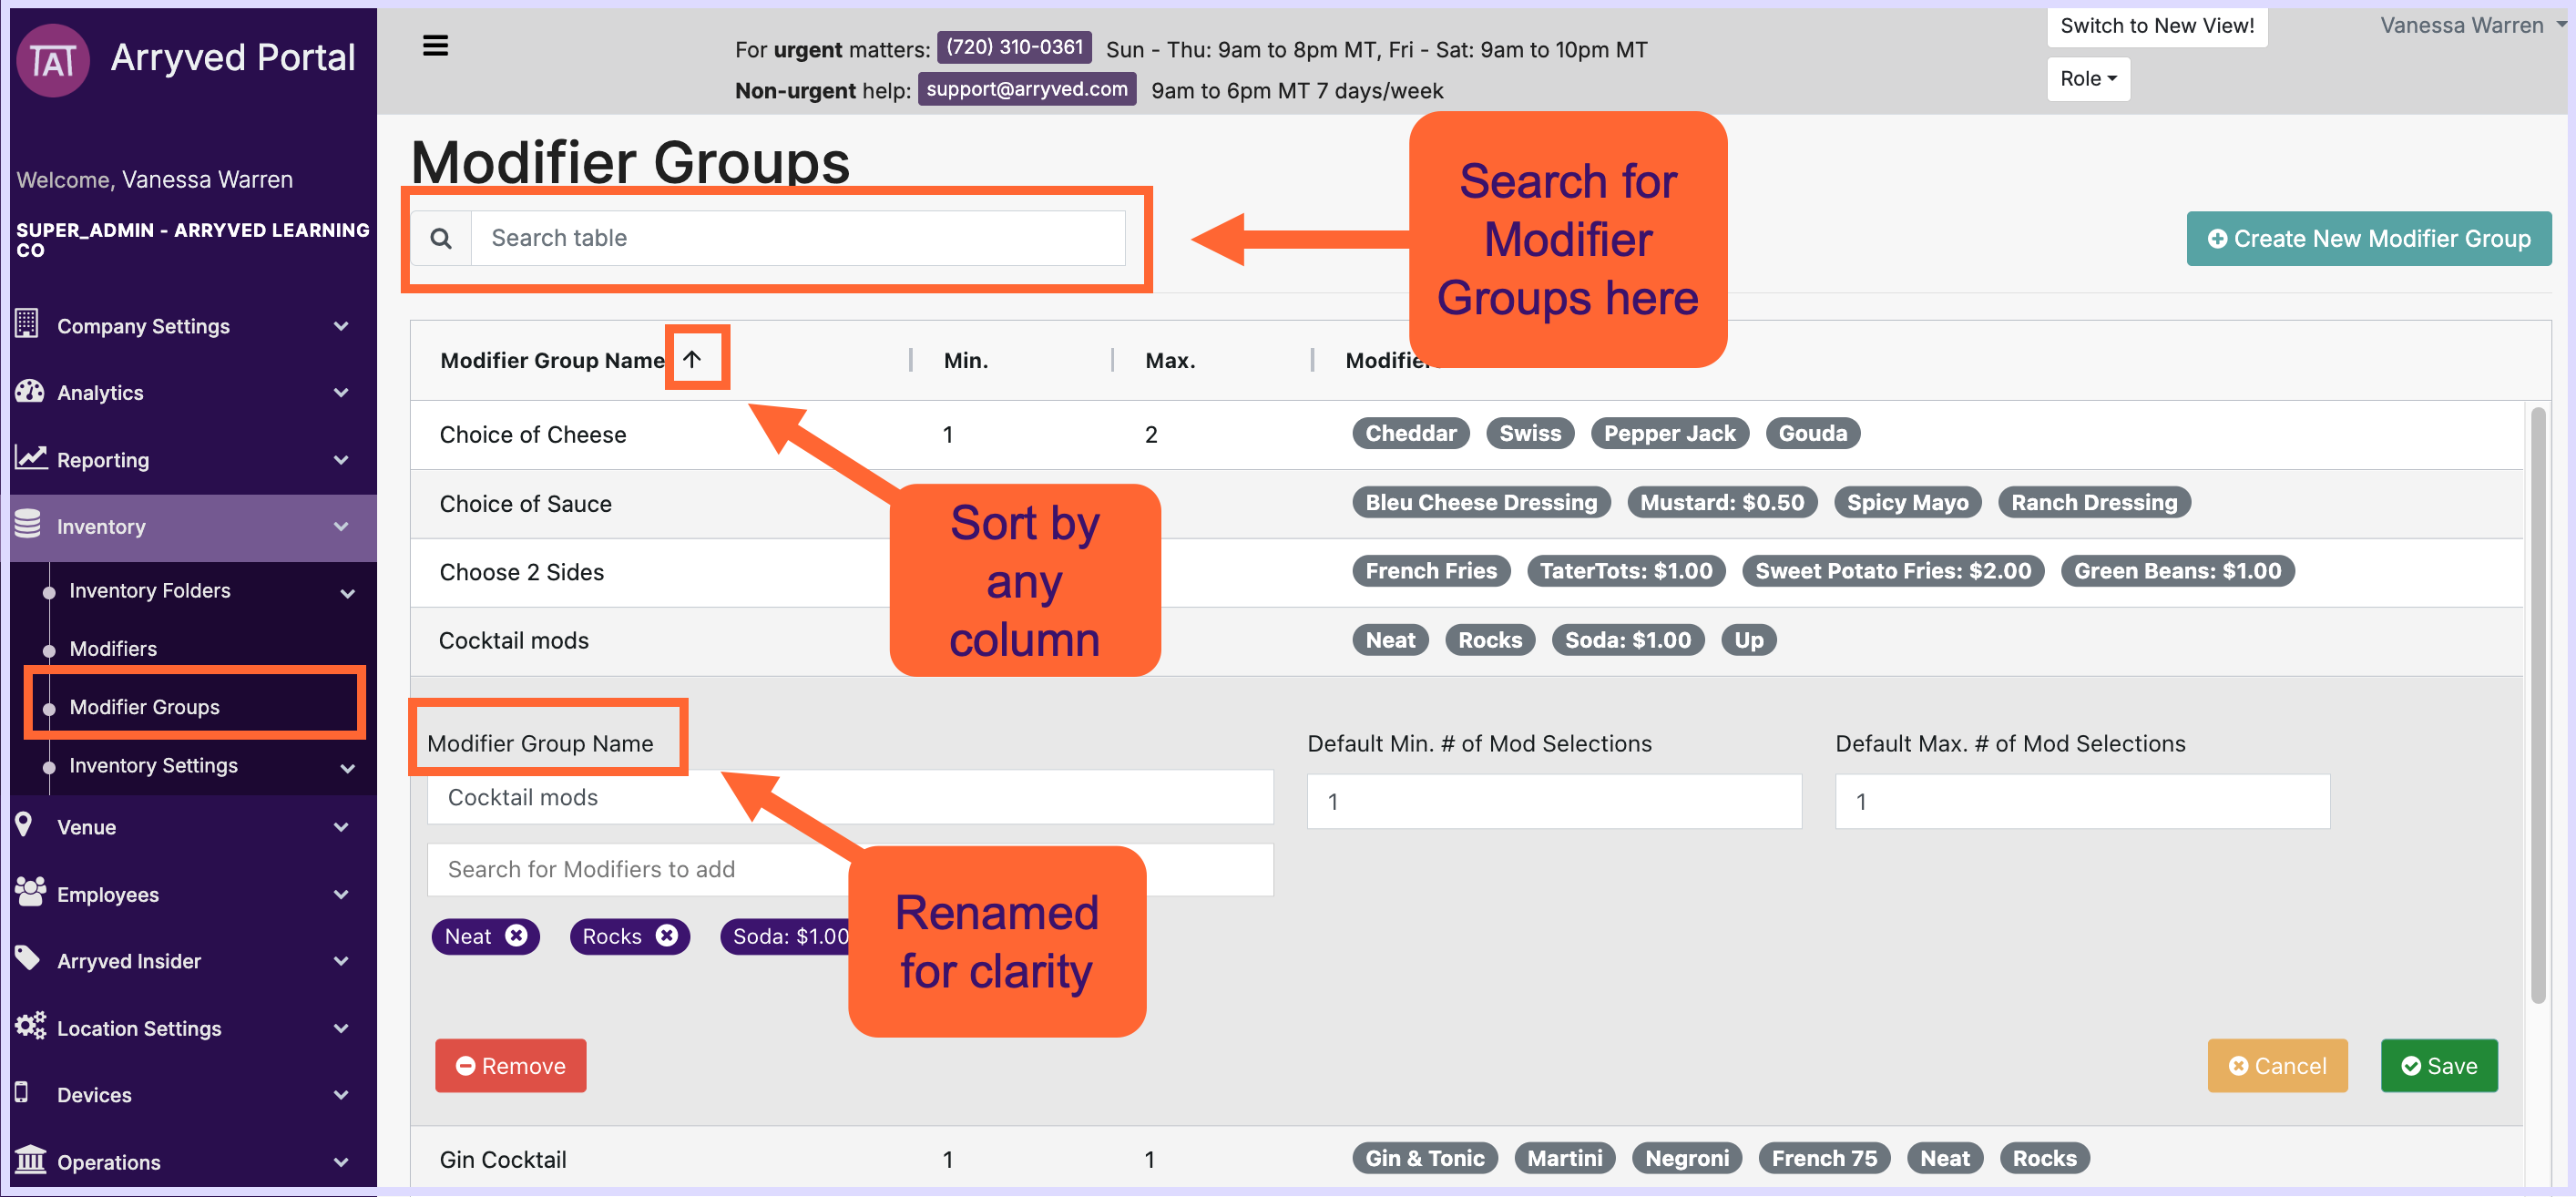
Task: Cancel editing the modifier group
Action: [2277, 1065]
